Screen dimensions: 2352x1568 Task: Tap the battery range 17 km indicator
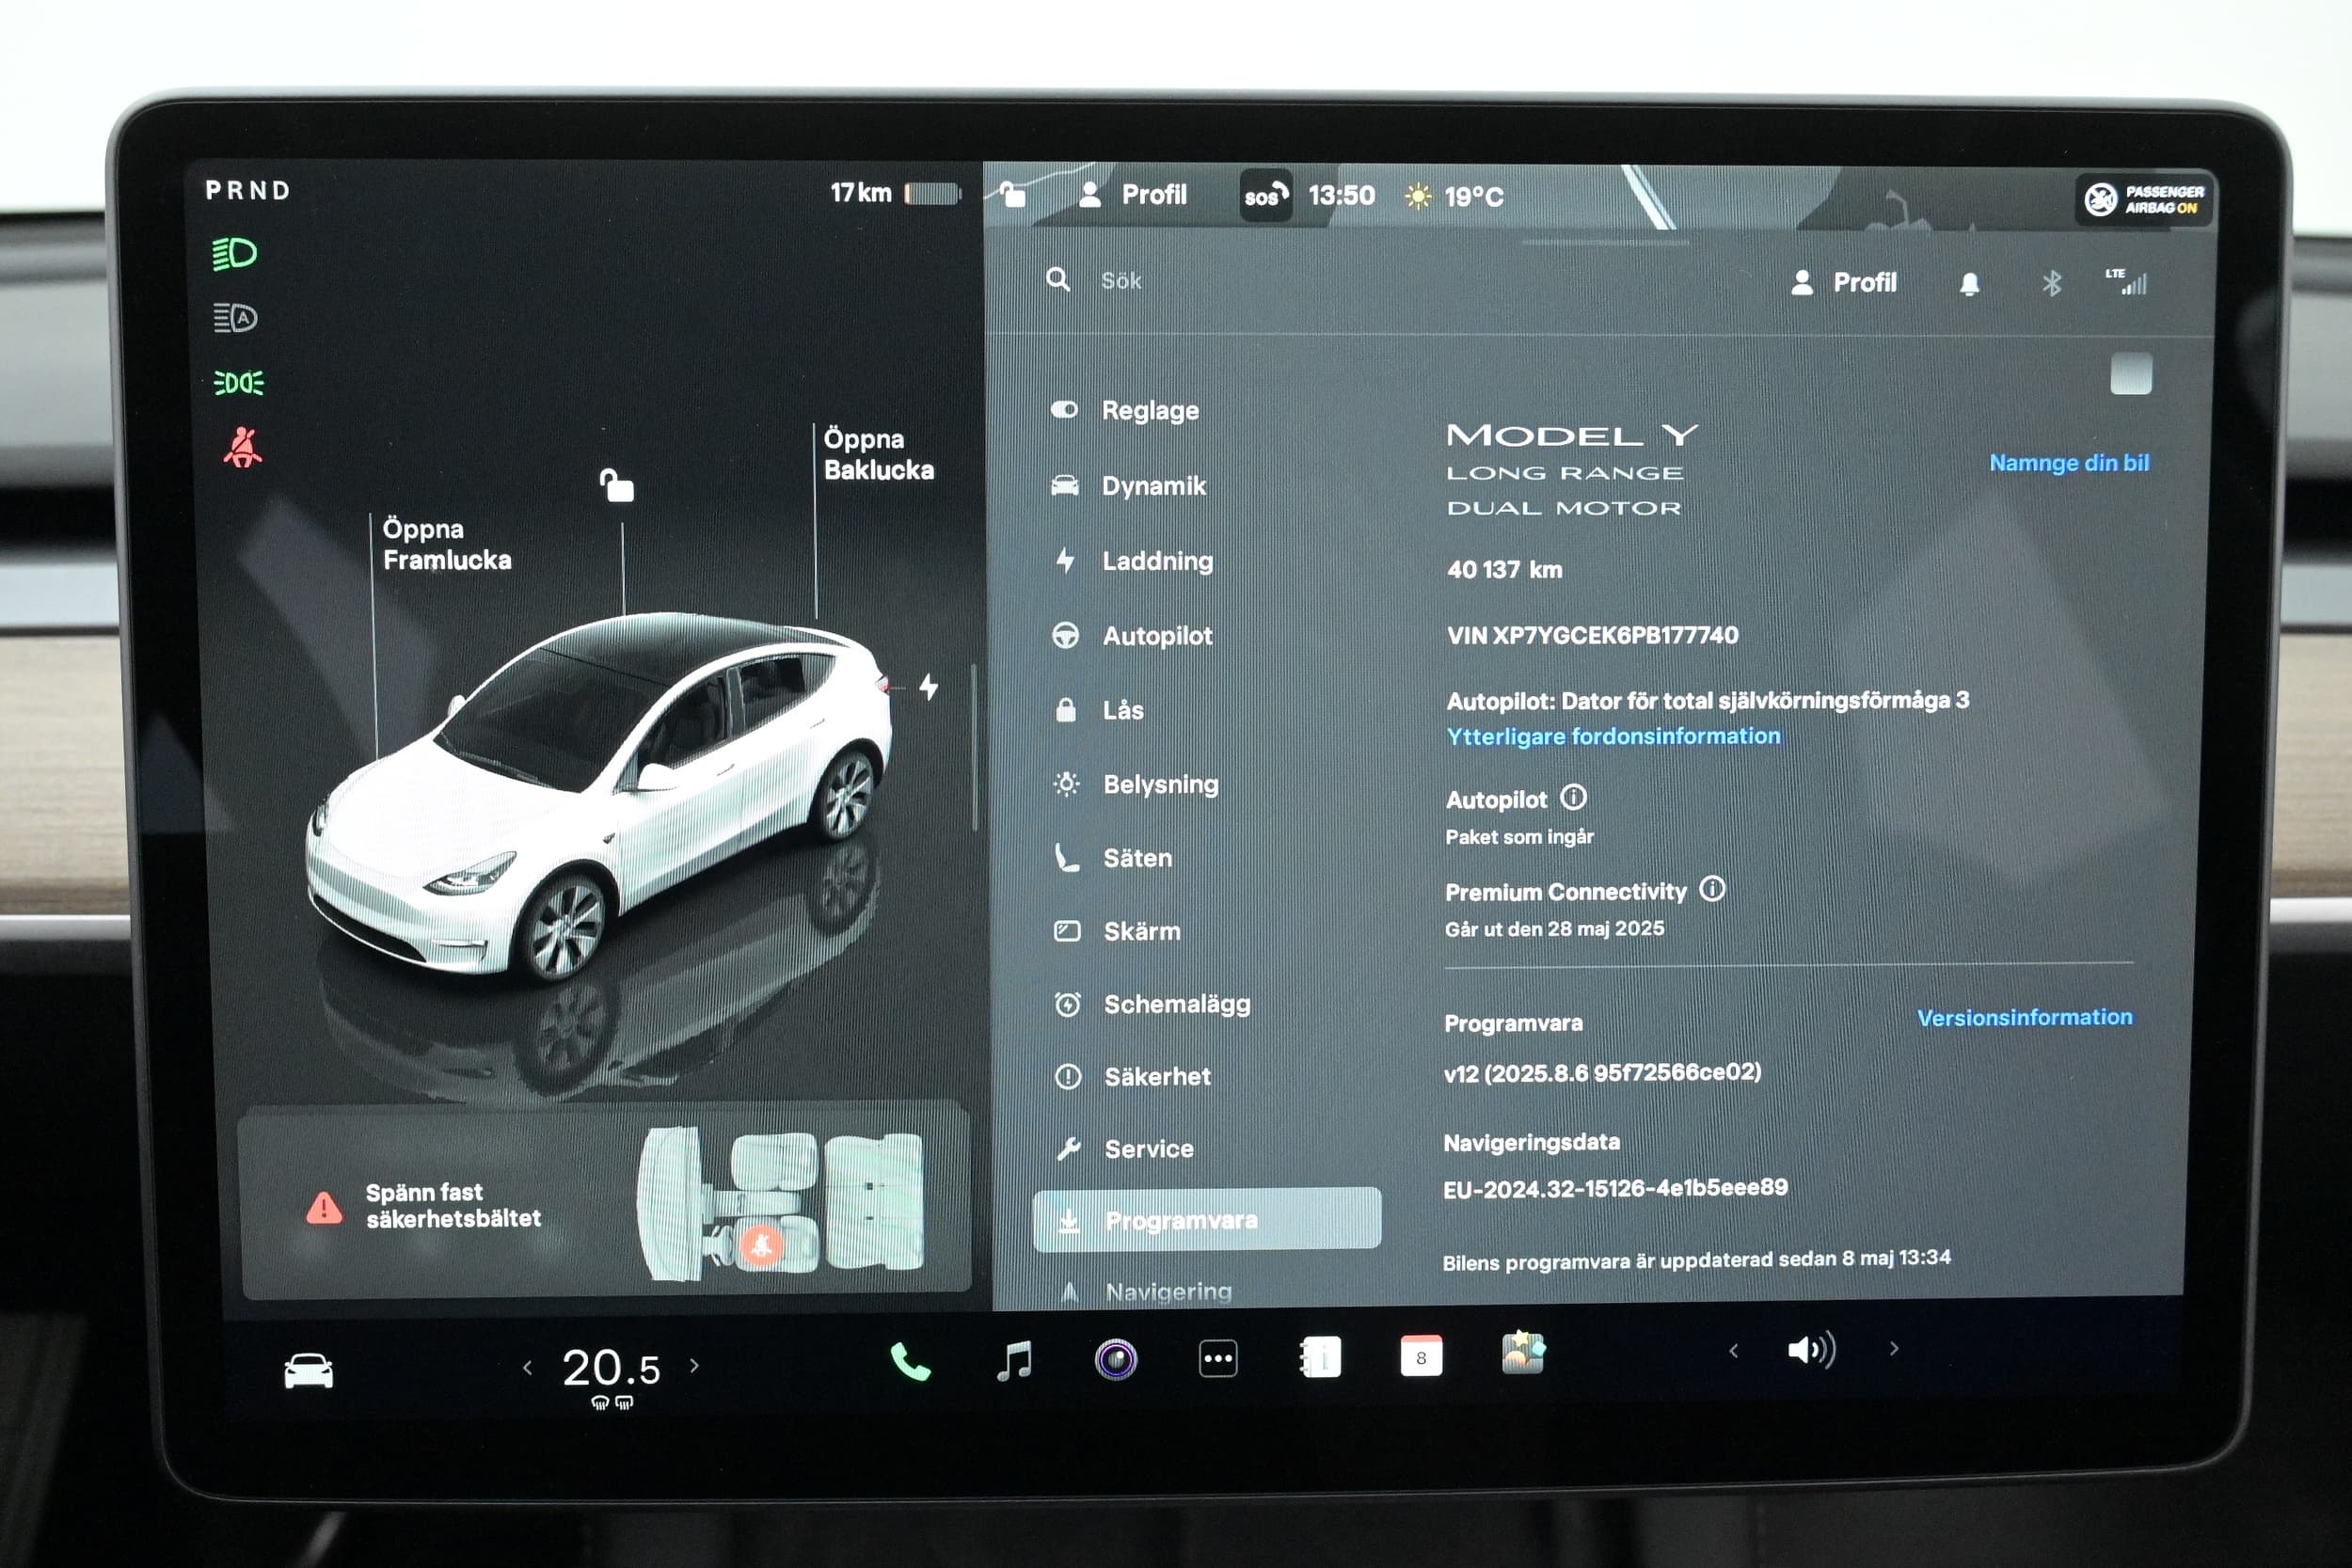coord(895,193)
